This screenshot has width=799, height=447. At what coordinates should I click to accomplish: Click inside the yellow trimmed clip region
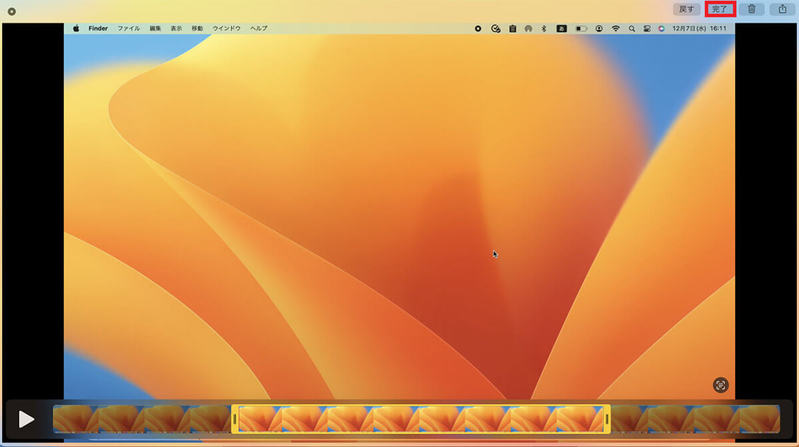(x=421, y=419)
